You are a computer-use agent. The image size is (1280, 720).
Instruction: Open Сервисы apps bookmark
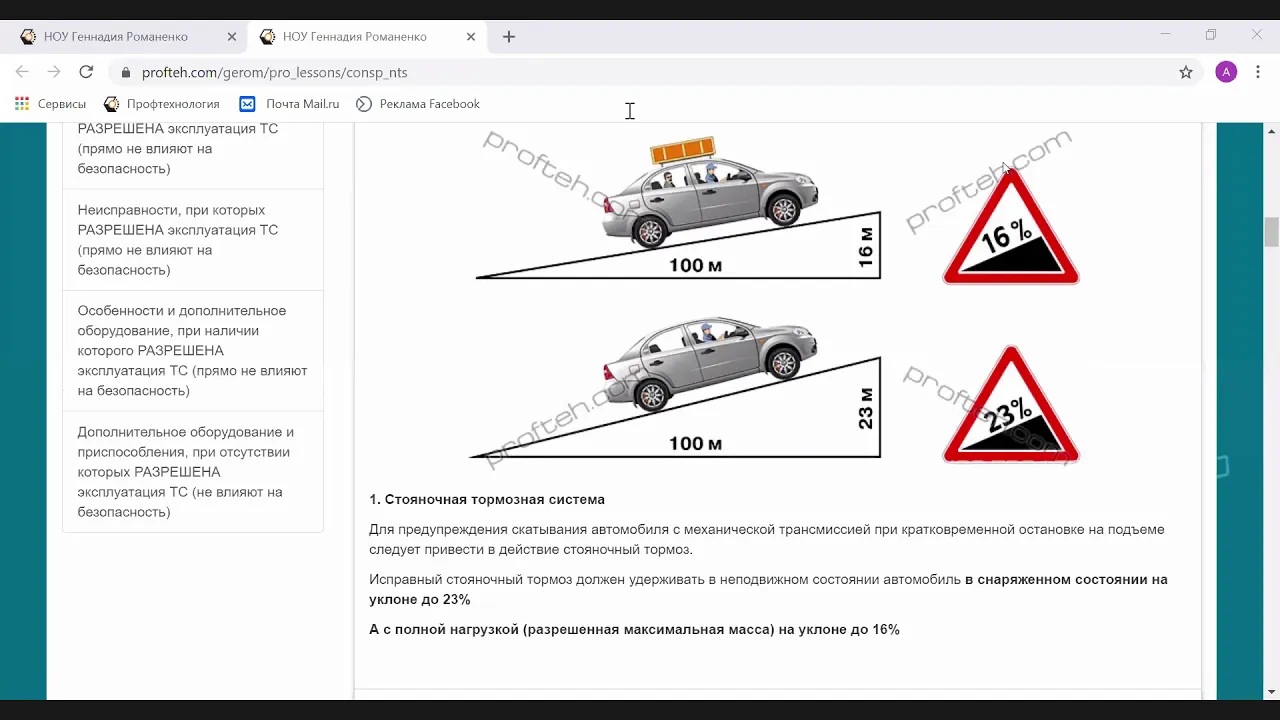point(50,104)
